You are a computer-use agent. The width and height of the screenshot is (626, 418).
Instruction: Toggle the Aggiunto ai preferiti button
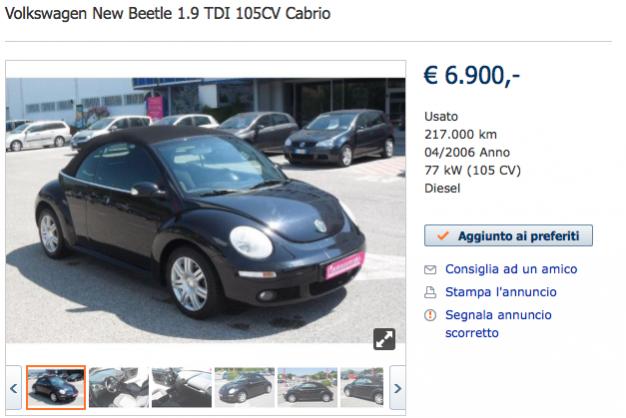point(508,236)
